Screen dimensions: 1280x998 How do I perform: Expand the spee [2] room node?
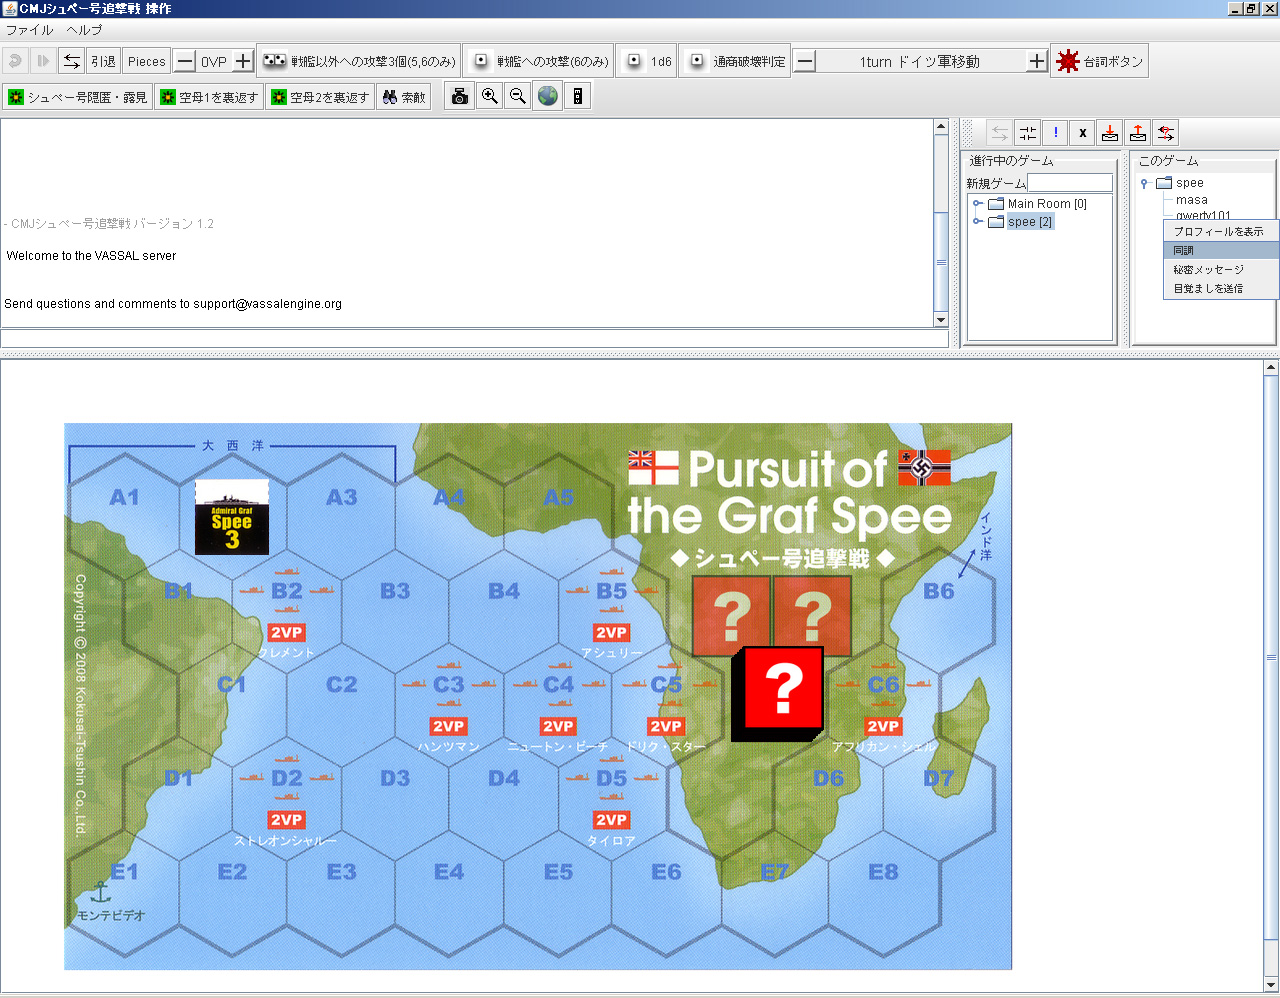click(978, 221)
